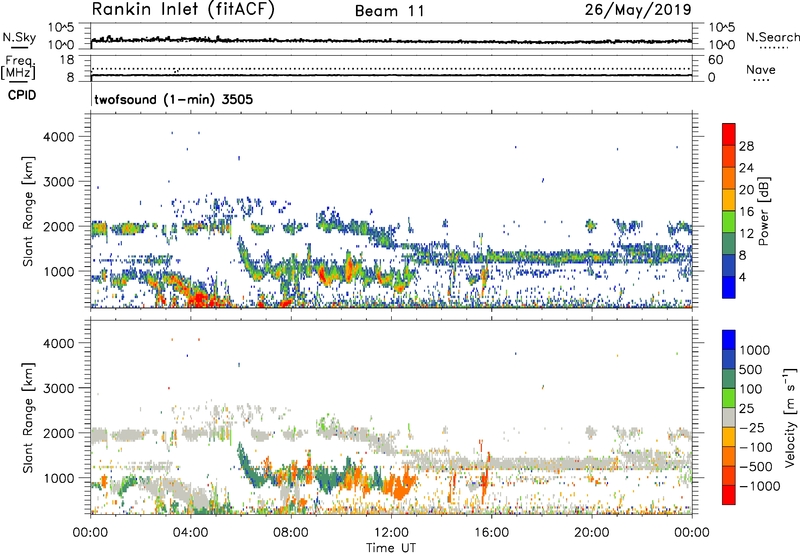Click the power colorbar value '24'
Viewport: 800px width, 554px height.
coord(746,168)
